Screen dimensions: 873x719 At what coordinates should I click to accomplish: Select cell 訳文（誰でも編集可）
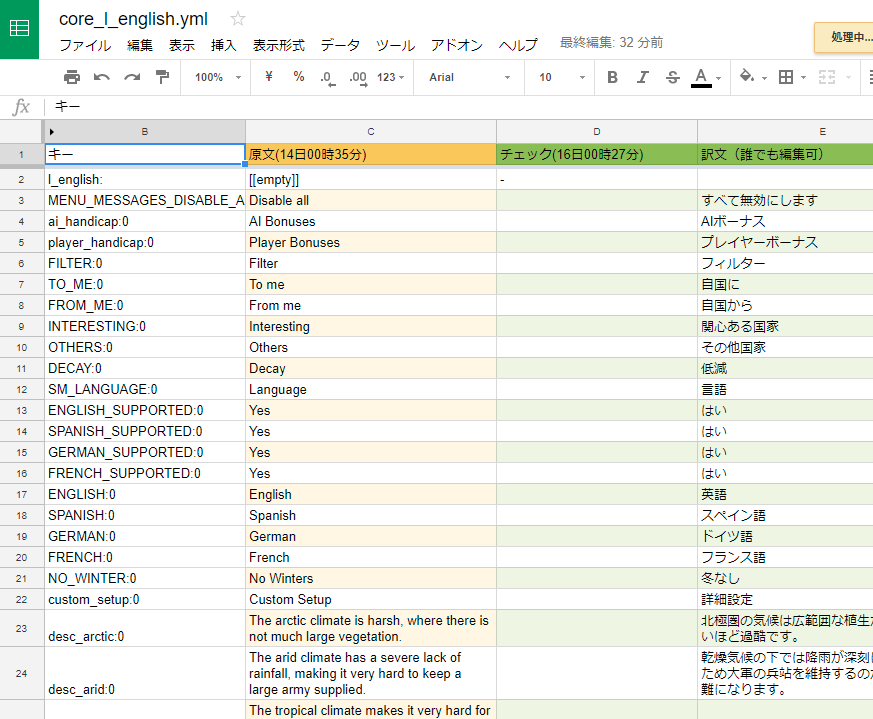tap(785, 154)
